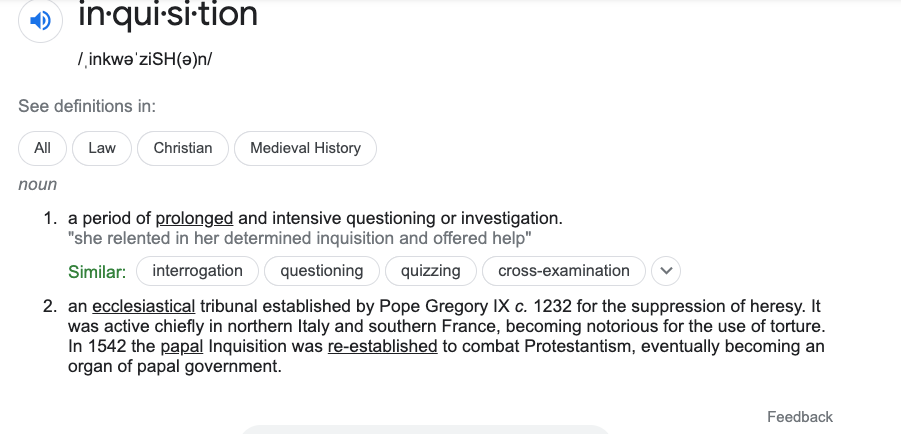901x434 pixels.
Task: Click the in·qui·si·tion headword
Action: pos(168,15)
